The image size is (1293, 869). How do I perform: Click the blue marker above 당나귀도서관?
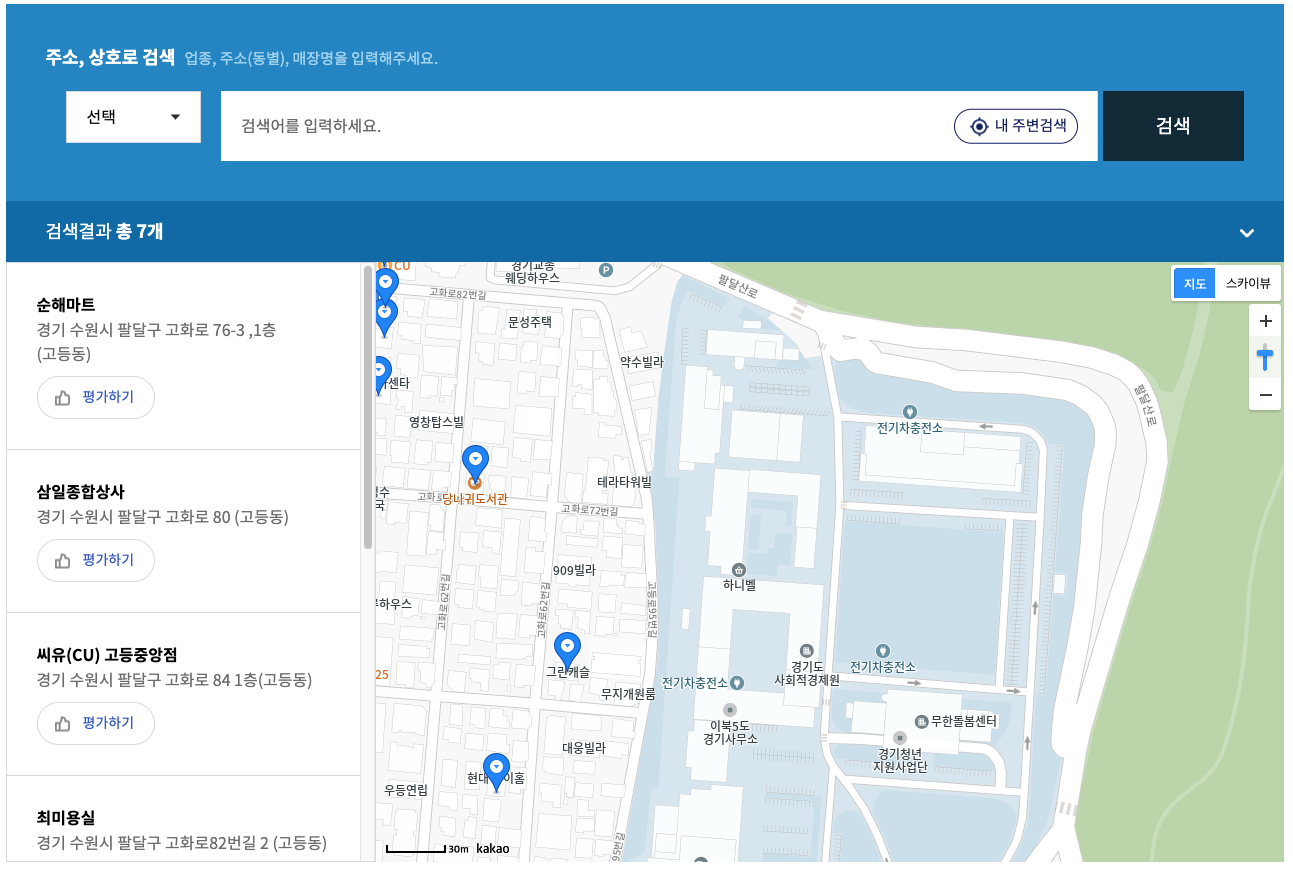pyautogui.click(x=476, y=463)
